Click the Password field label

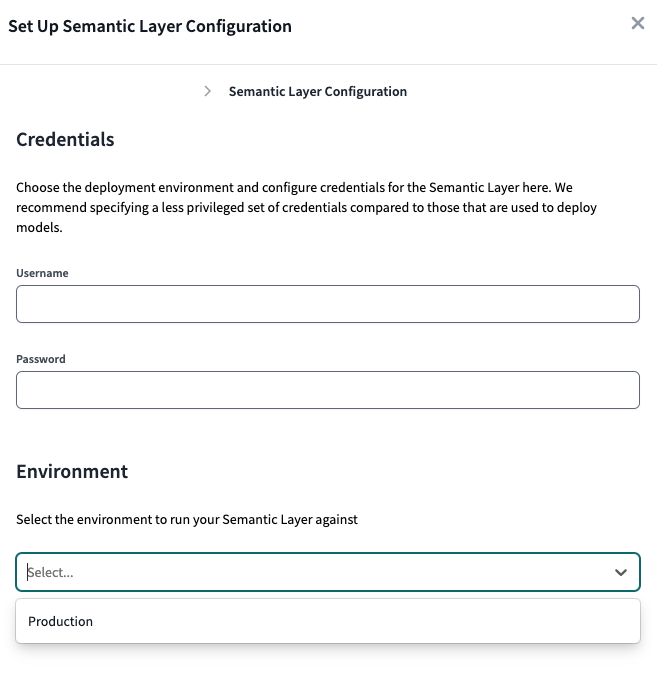41,359
